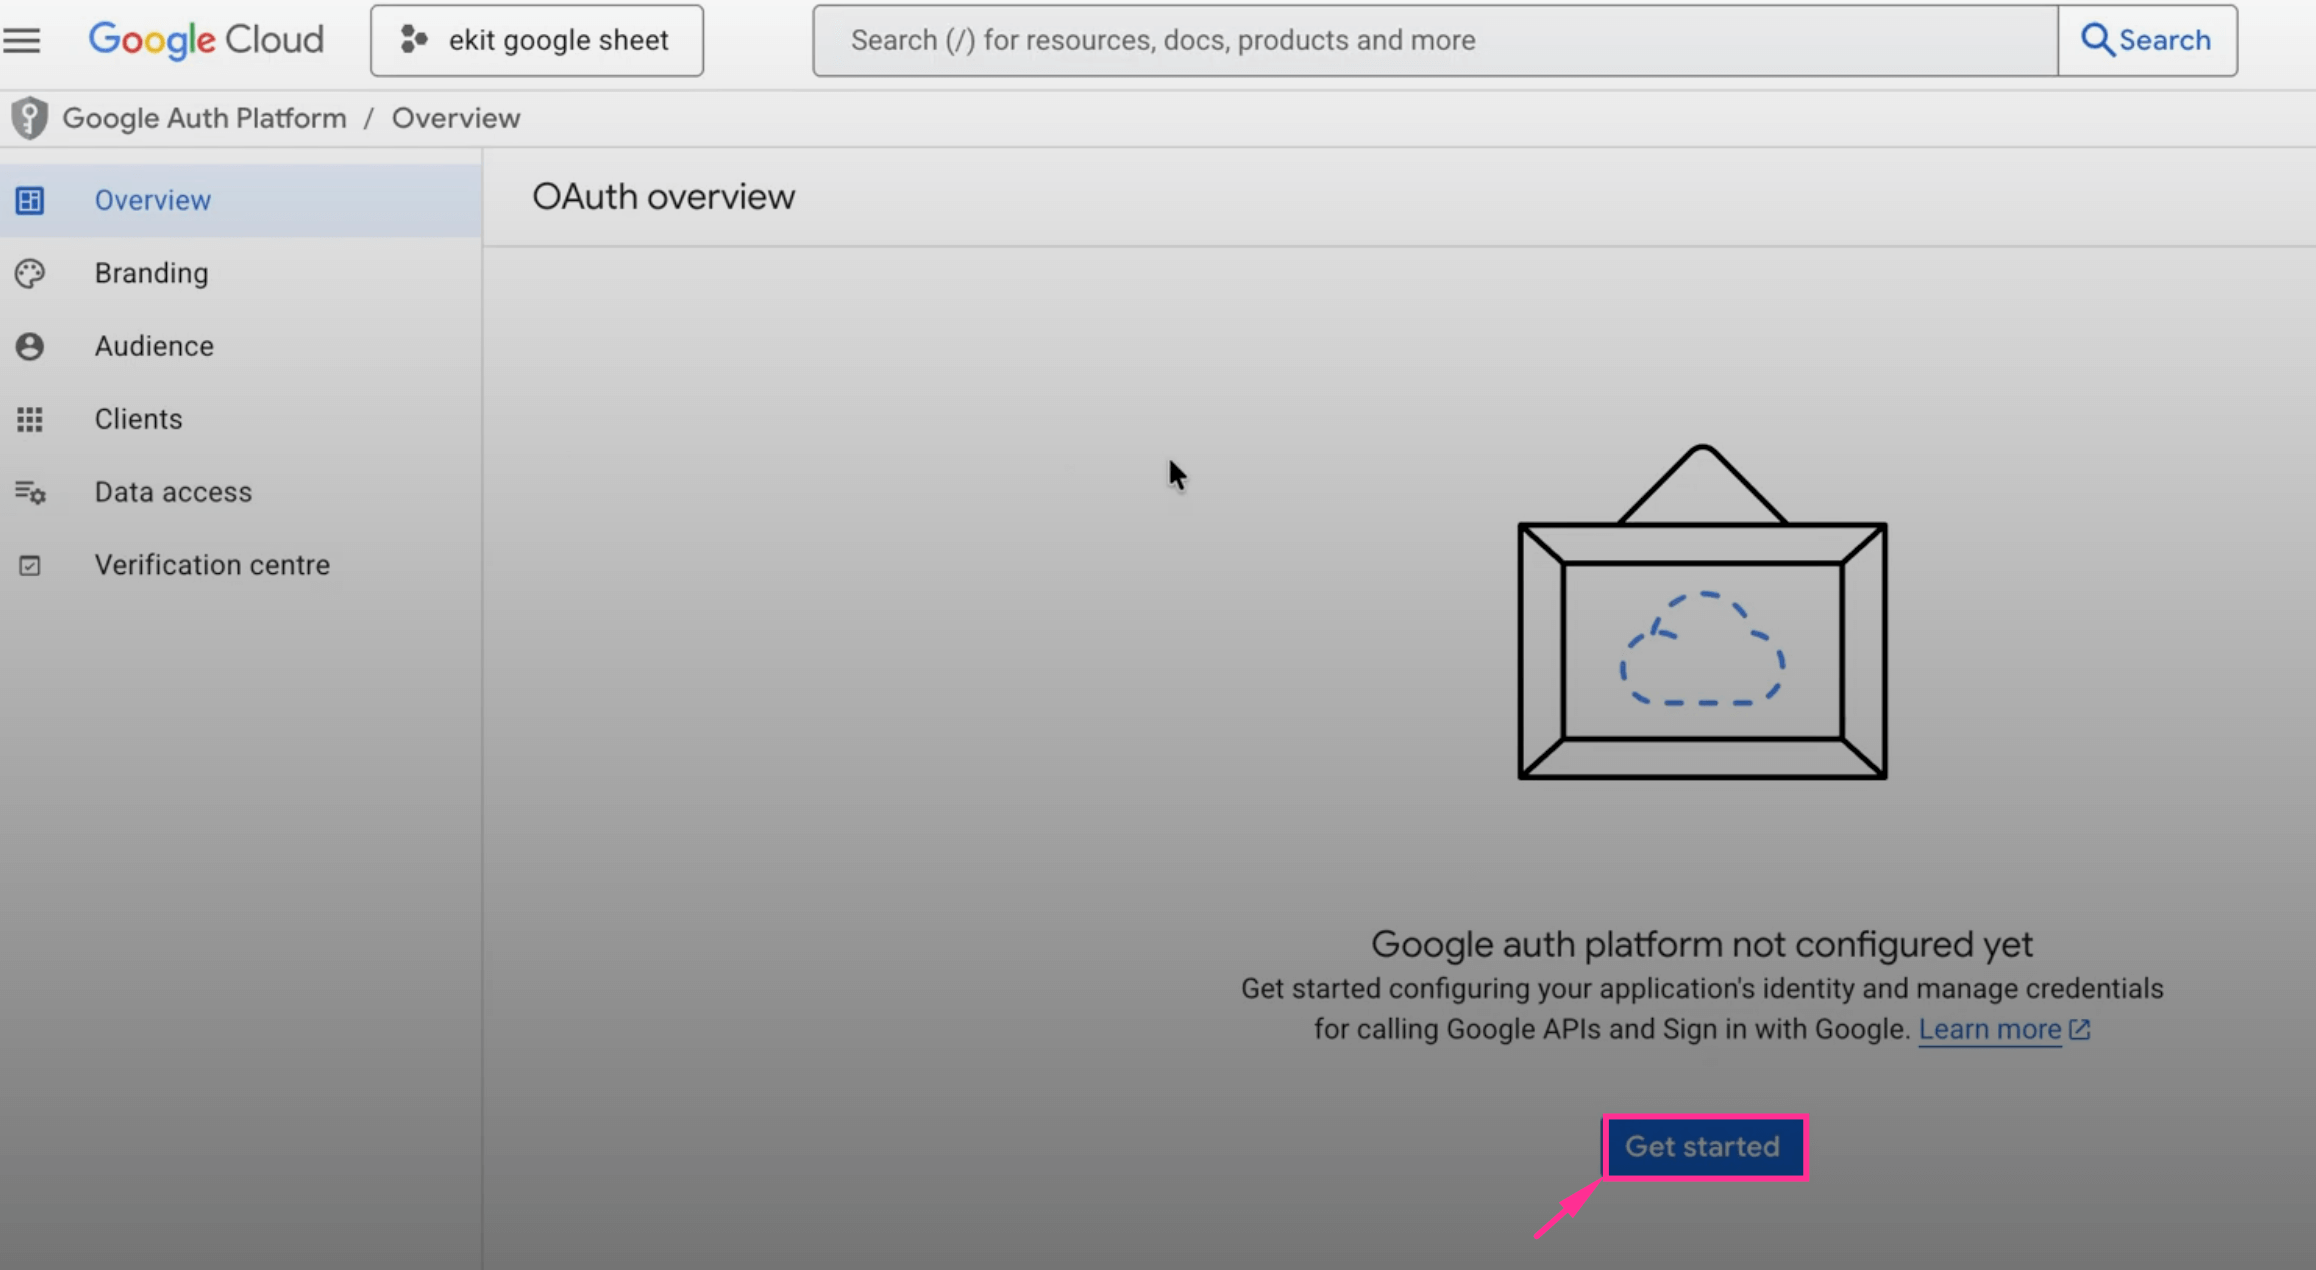
Task: Open Google Auth Platform breadcrumb
Action: 204,118
